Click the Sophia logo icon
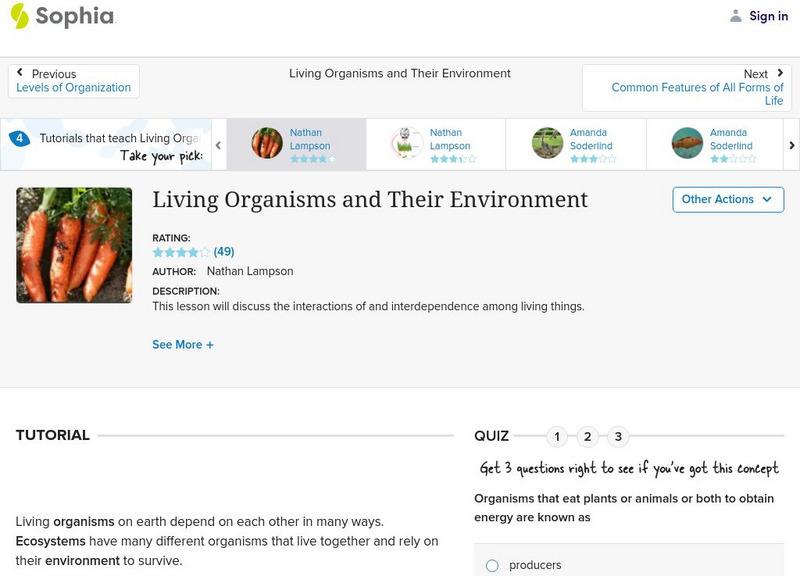The height and width of the screenshot is (576, 800). [19, 16]
